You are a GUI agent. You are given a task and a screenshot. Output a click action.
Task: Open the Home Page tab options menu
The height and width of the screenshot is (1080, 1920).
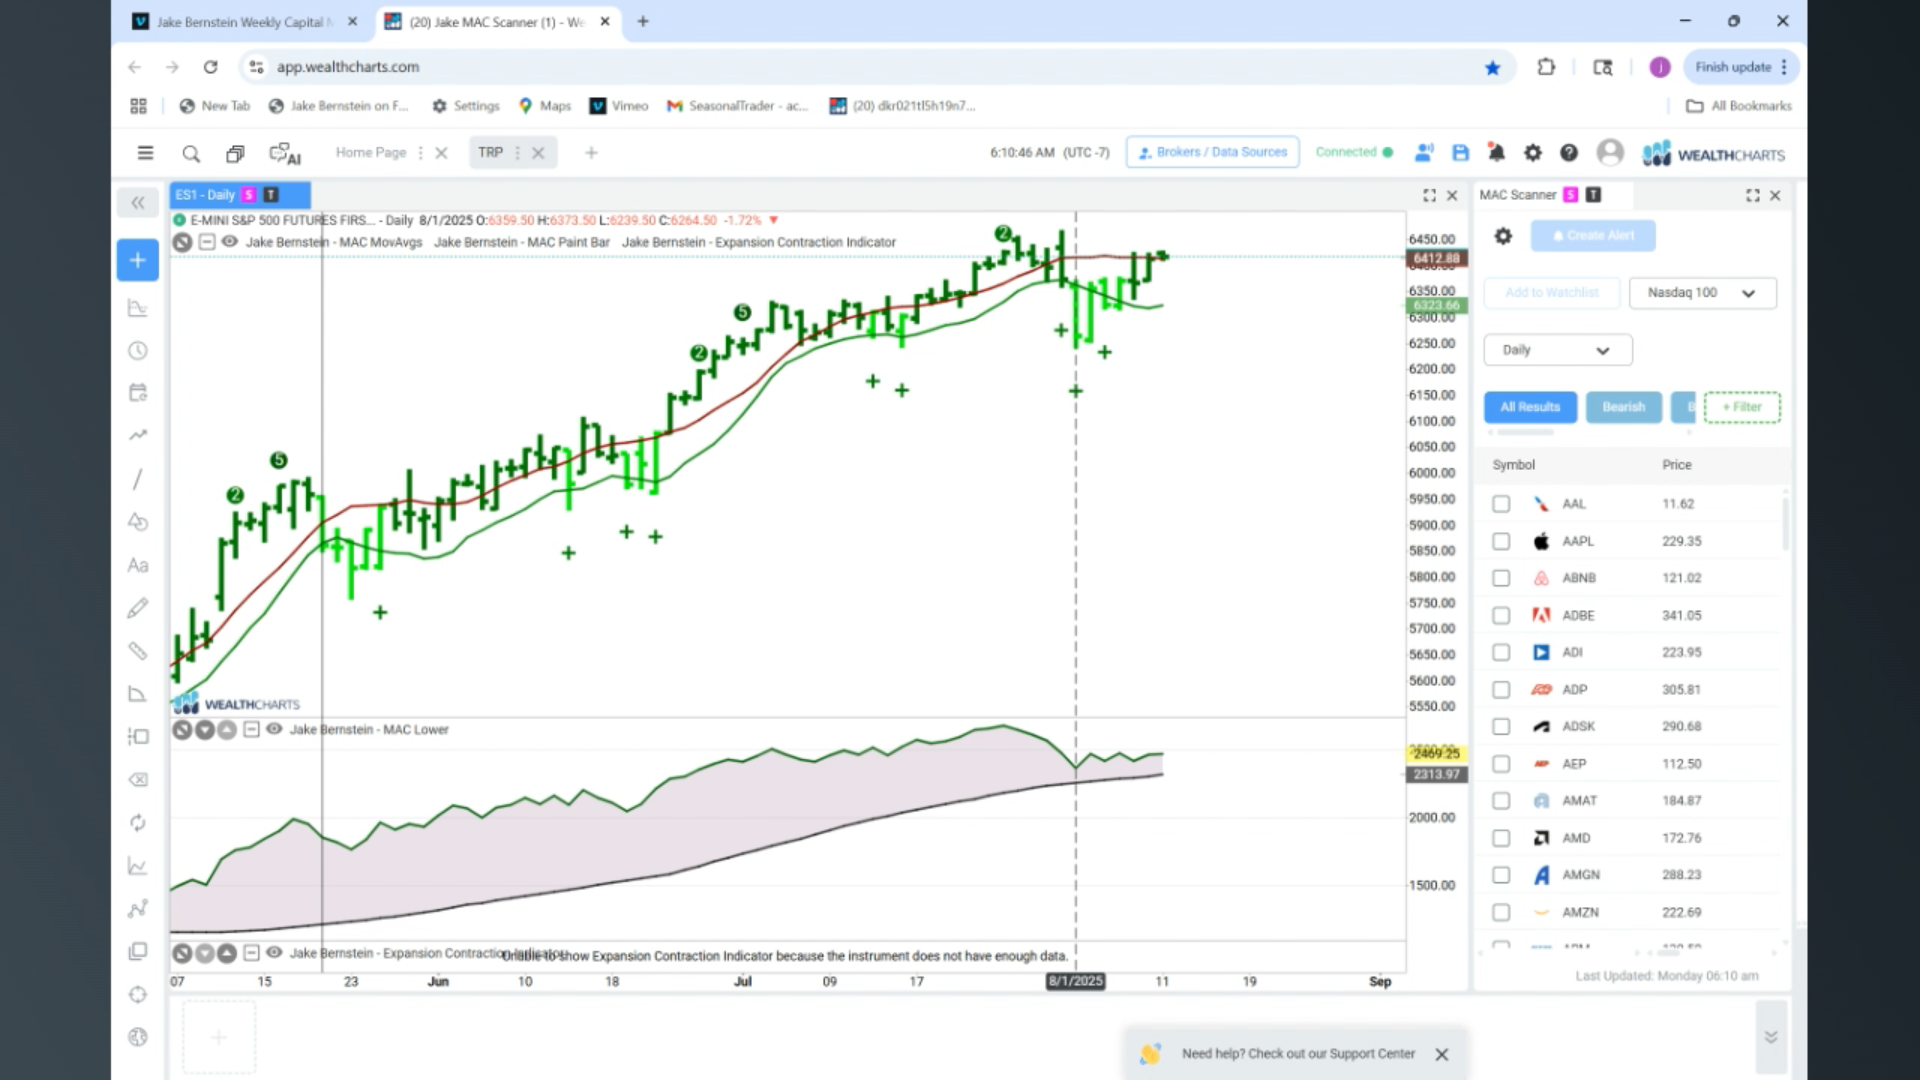[420, 153]
